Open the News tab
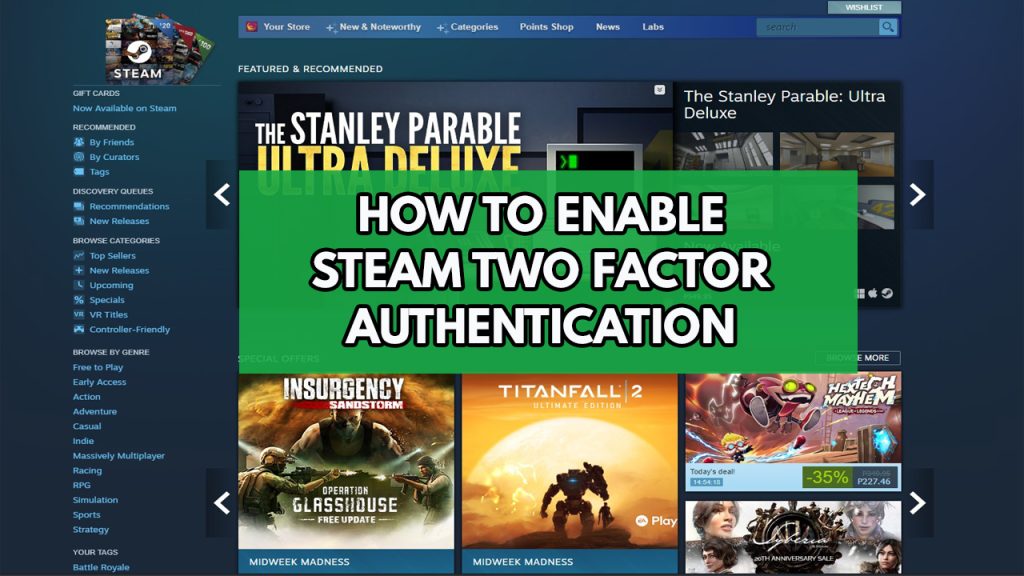The width and height of the screenshot is (1024, 576). tap(607, 27)
